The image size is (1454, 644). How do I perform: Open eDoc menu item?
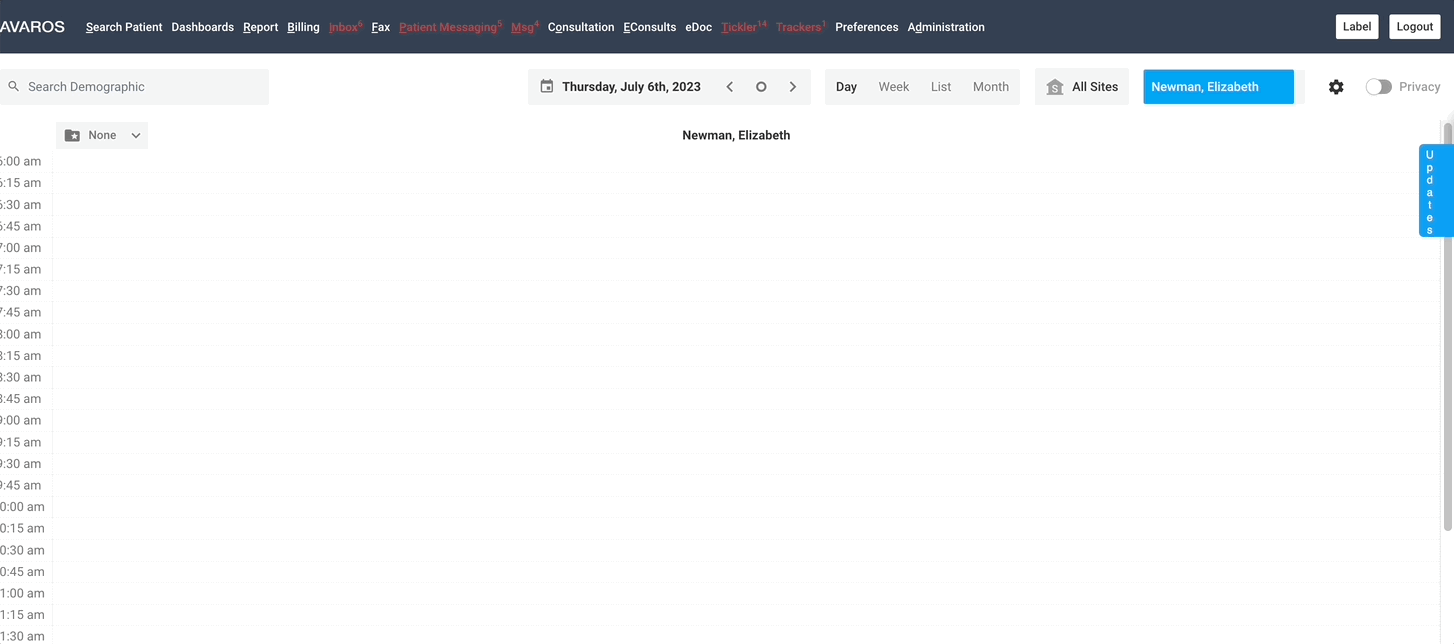(699, 27)
